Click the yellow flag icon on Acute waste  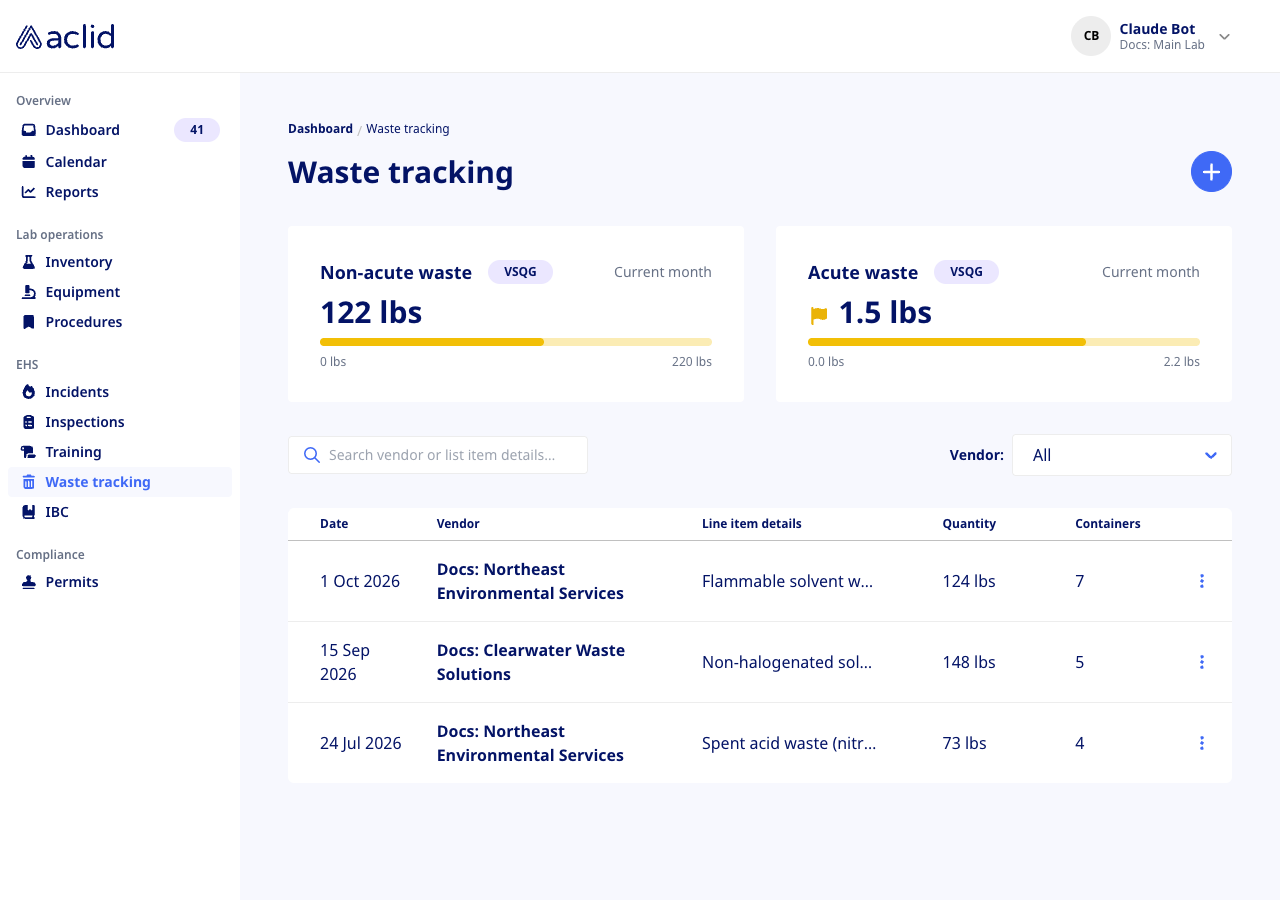(819, 315)
